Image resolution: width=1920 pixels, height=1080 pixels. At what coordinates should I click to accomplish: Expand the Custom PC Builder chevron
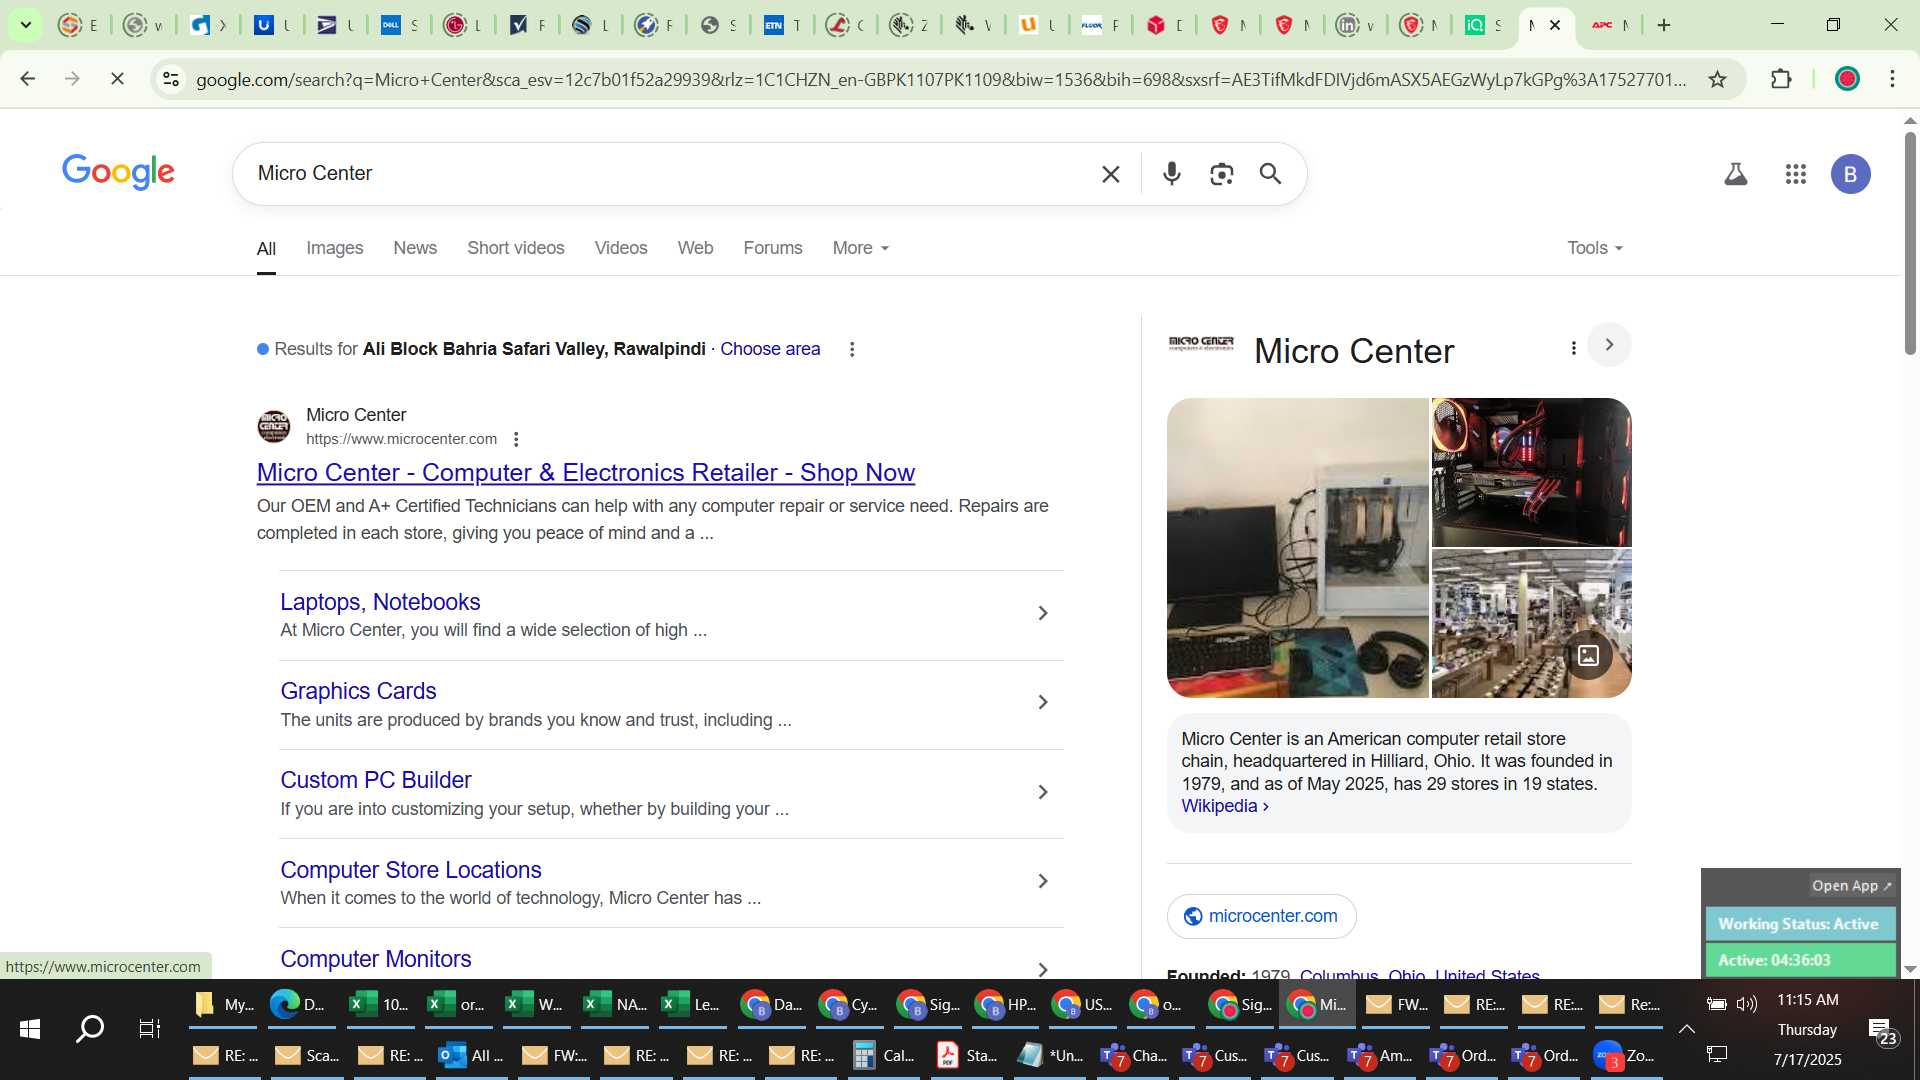click(x=1042, y=792)
